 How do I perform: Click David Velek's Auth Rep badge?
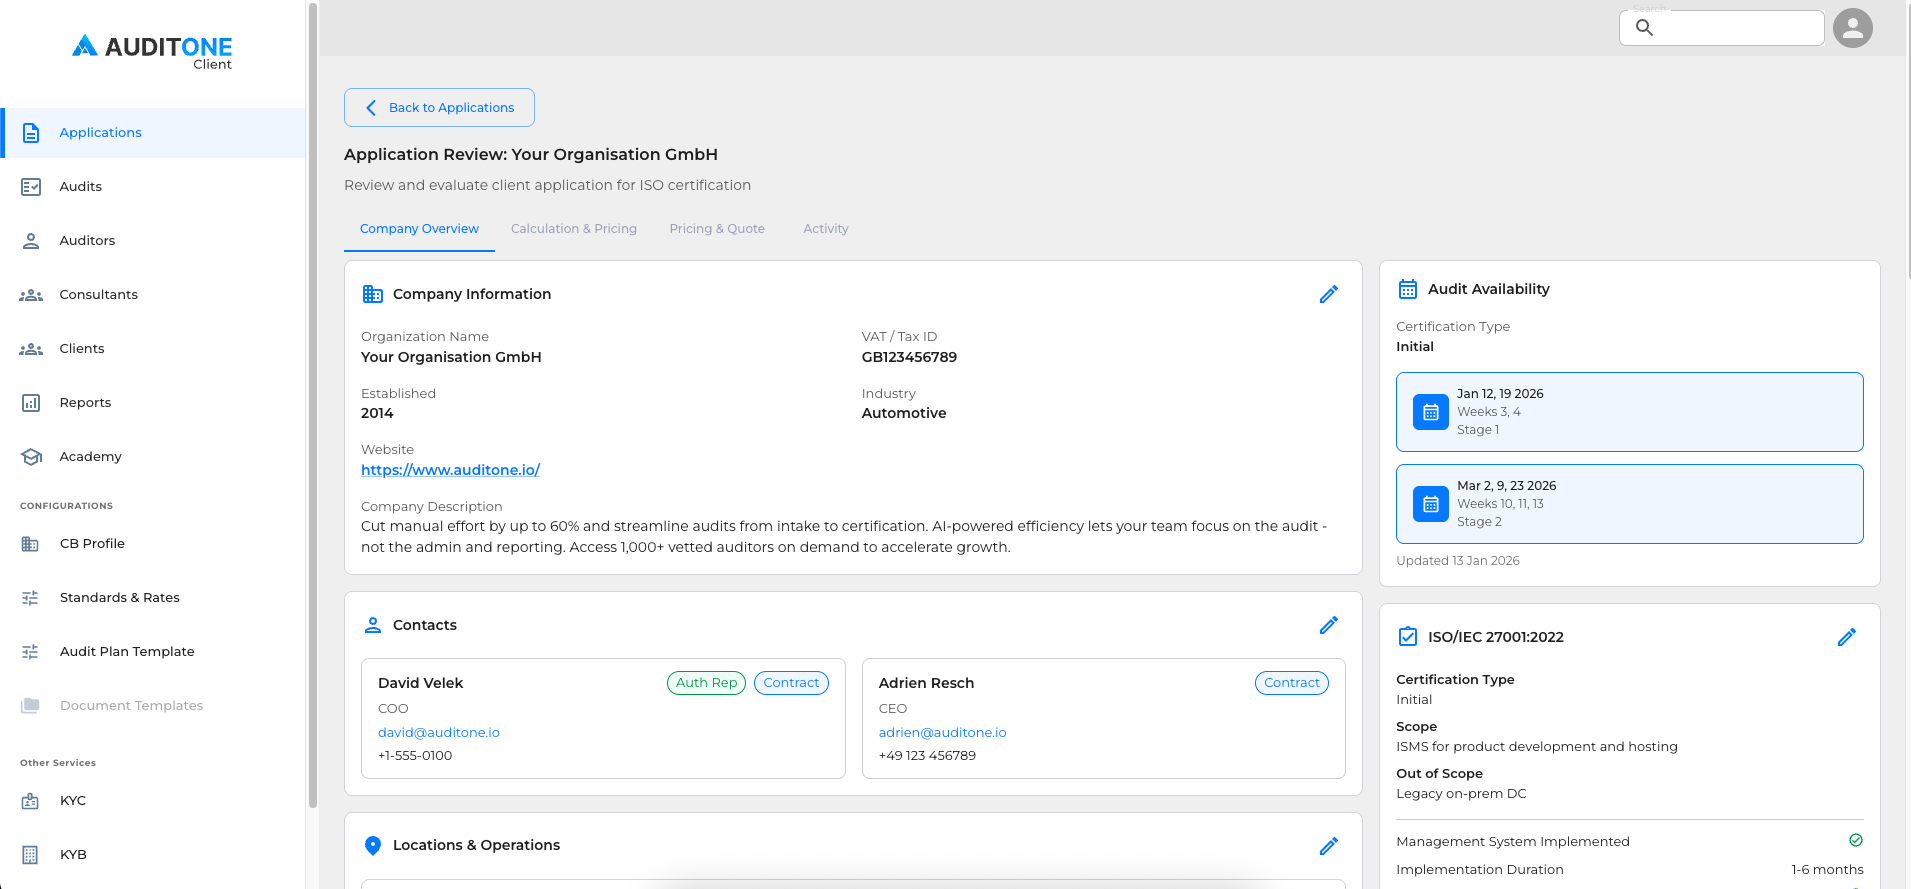(x=706, y=683)
